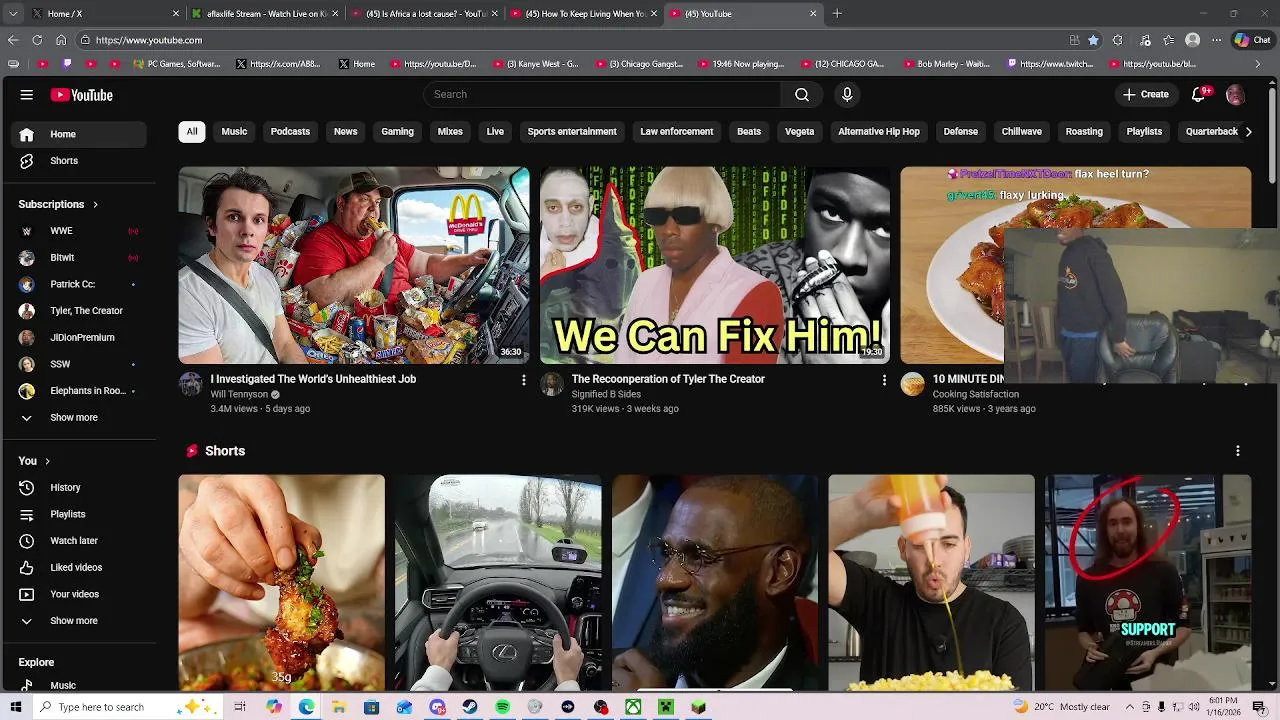Open the McDonald's truck video thumbnail

coord(354,265)
